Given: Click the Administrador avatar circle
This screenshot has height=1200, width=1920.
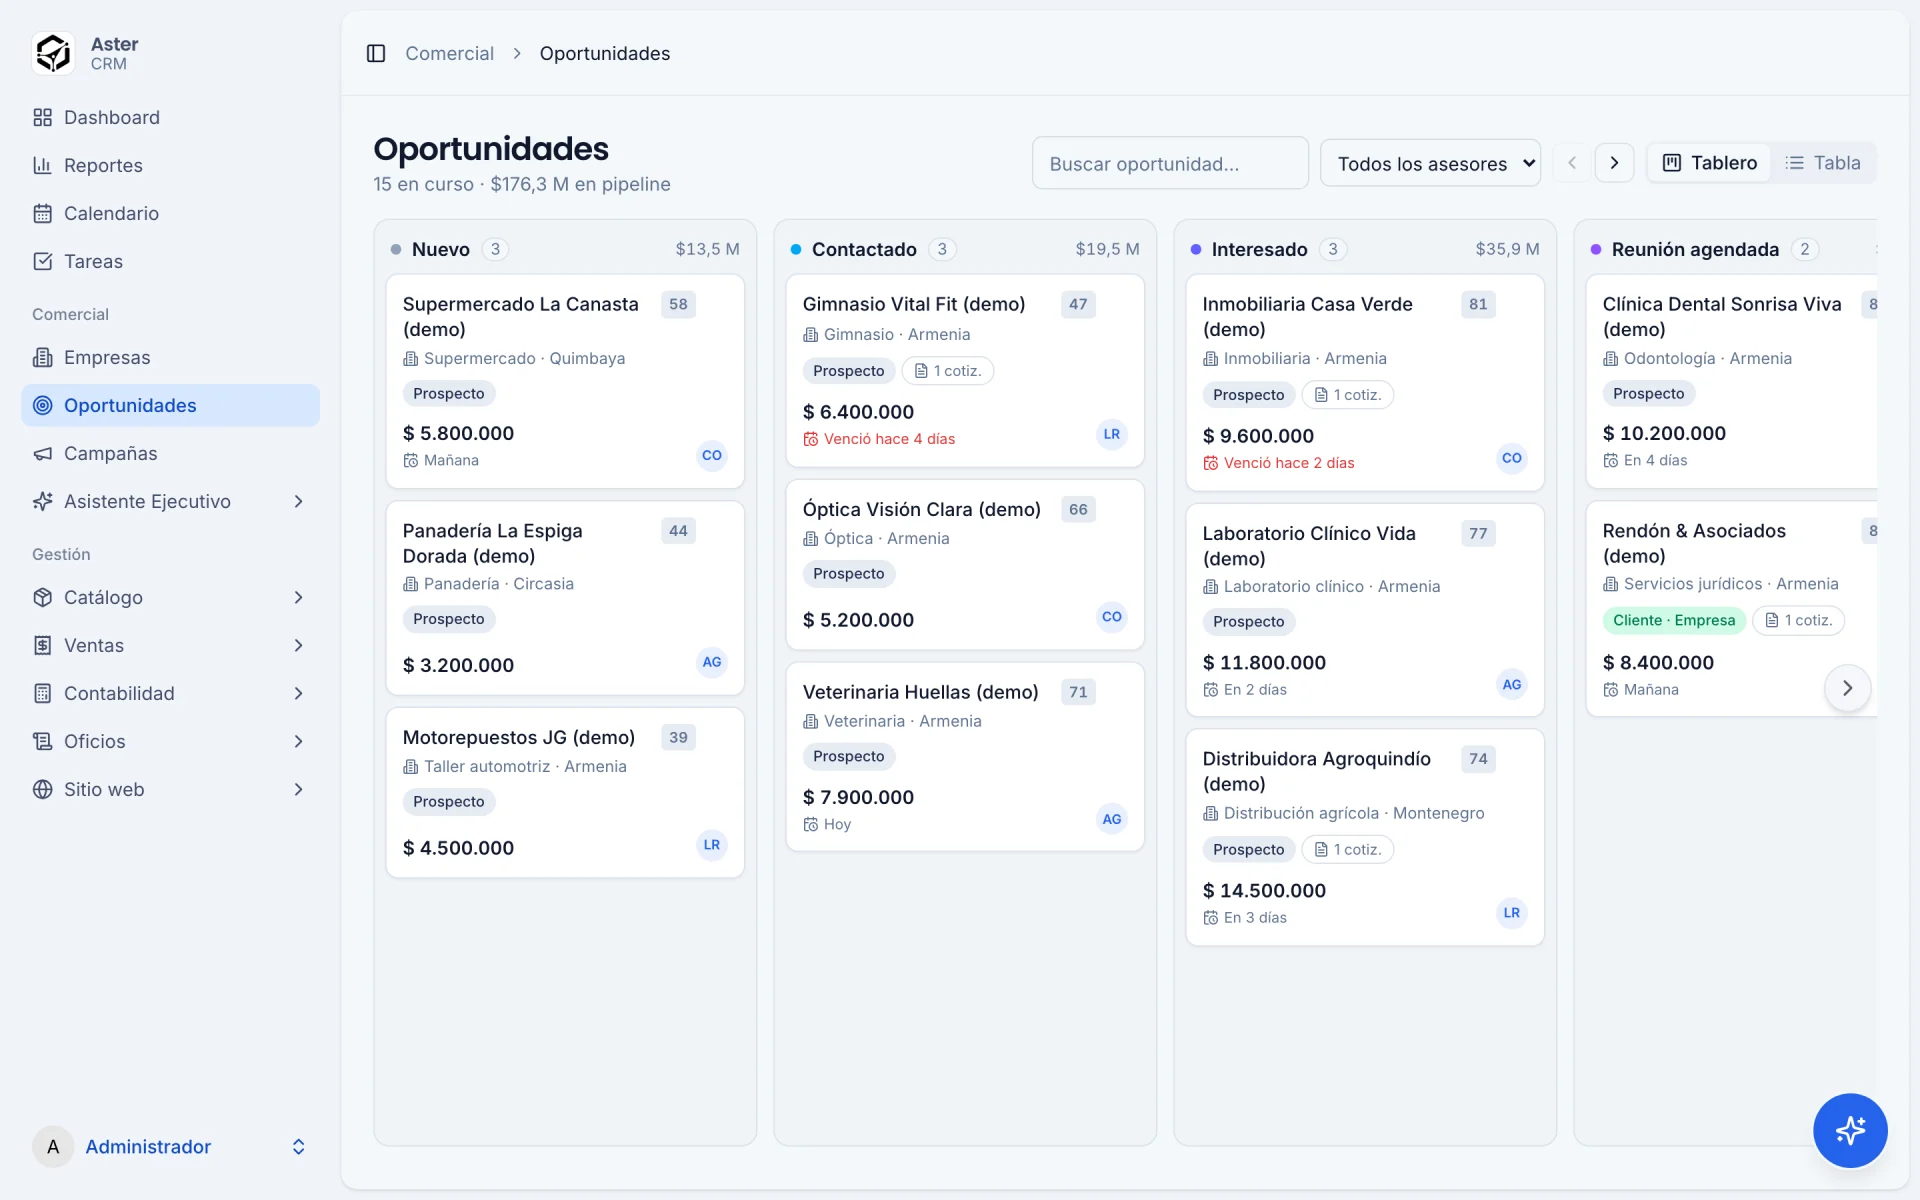Looking at the screenshot, I should (53, 1147).
